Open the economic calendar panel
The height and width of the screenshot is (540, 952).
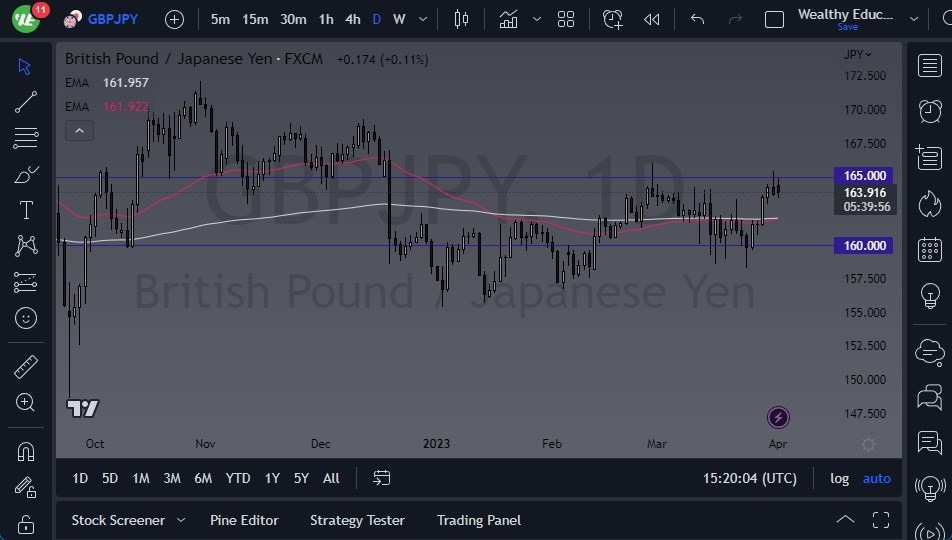point(930,250)
